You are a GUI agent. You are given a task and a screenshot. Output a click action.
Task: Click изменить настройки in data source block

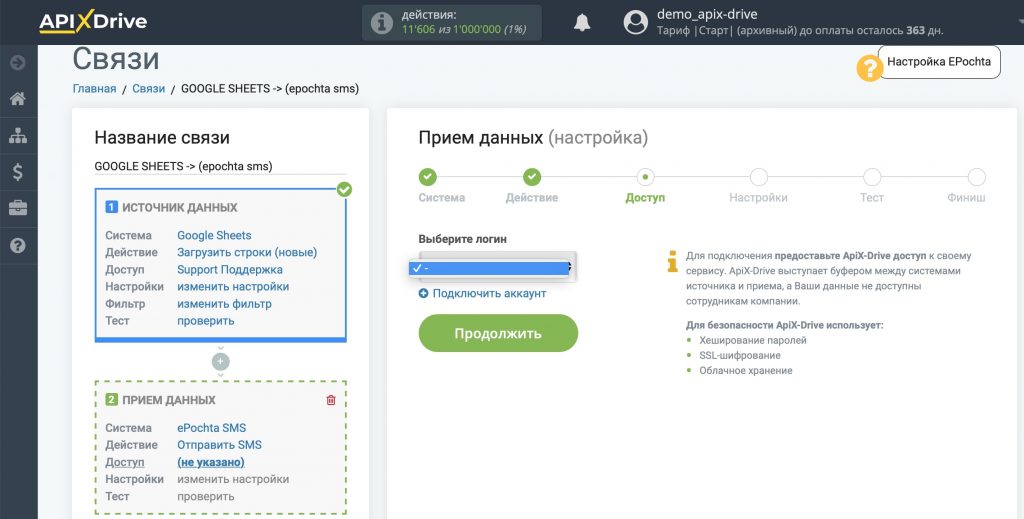(x=233, y=287)
